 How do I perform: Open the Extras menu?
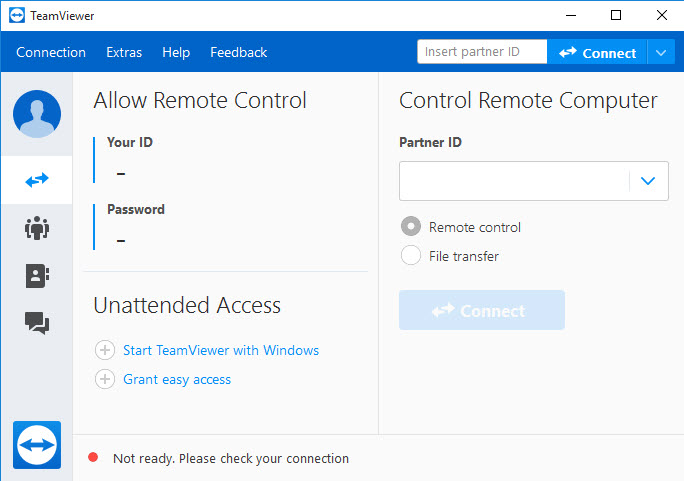(124, 52)
